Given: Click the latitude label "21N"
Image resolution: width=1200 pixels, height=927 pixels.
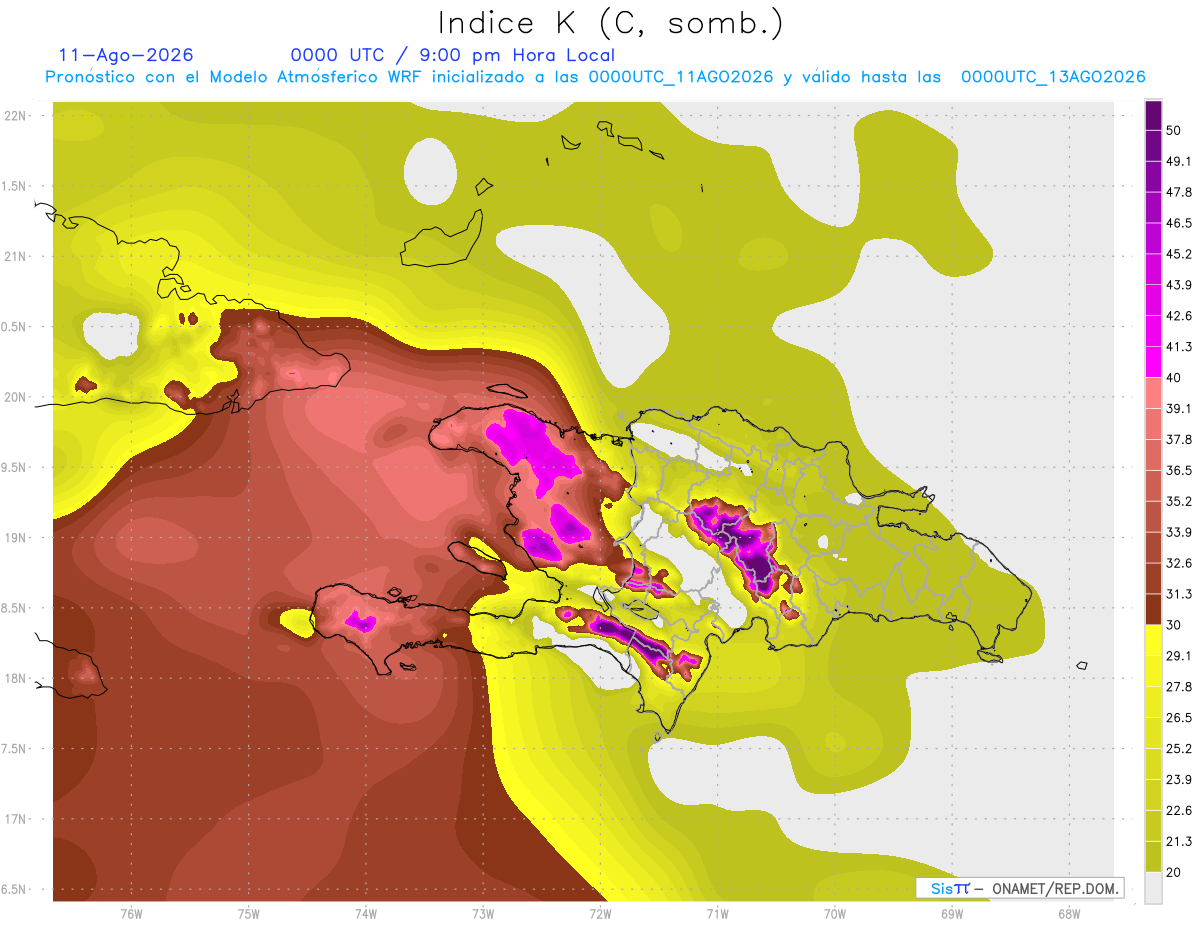Looking at the screenshot, I should coord(17,257).
